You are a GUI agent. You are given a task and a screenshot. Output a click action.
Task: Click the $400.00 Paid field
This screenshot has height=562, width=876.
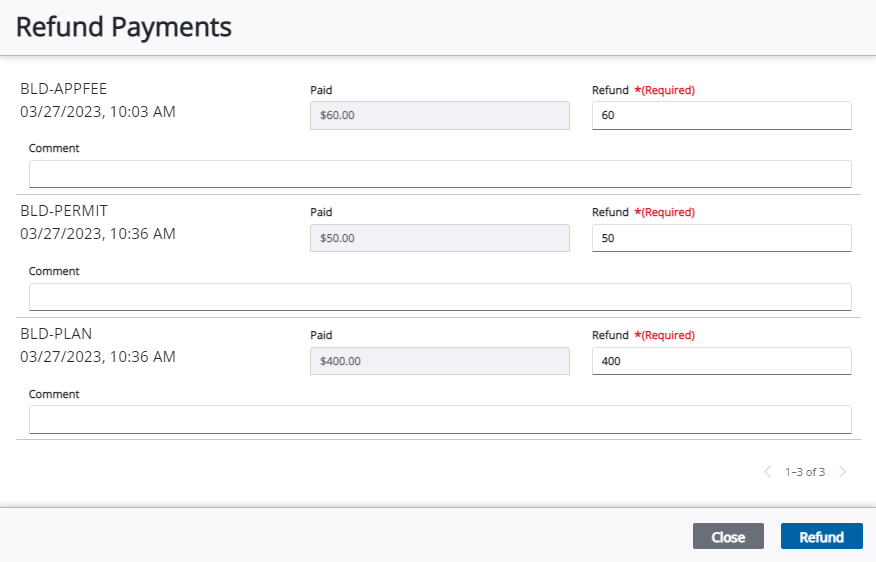(x=439, y=362)
